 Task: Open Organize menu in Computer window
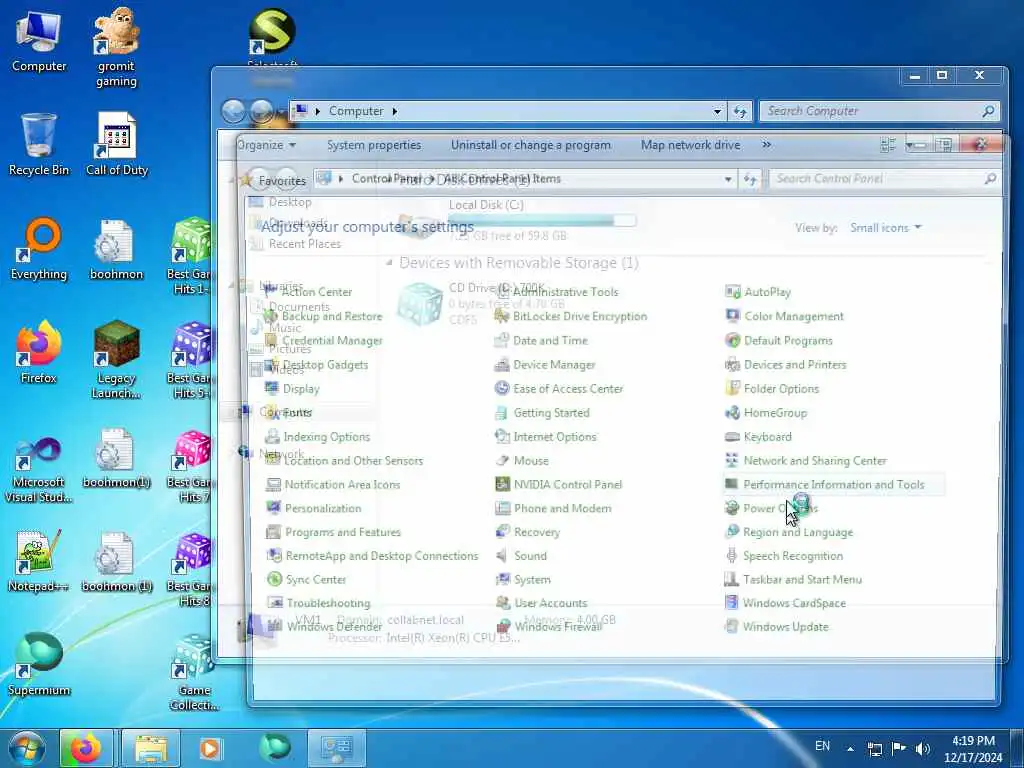tap(266, 145)
